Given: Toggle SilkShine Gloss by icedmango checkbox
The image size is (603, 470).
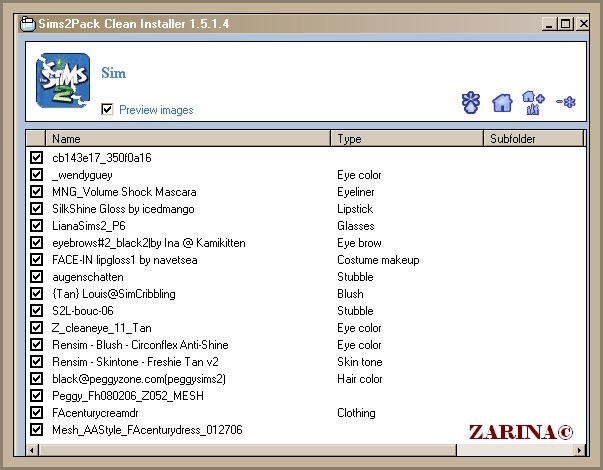Looking at the screenshot, I should pos(37,208).
